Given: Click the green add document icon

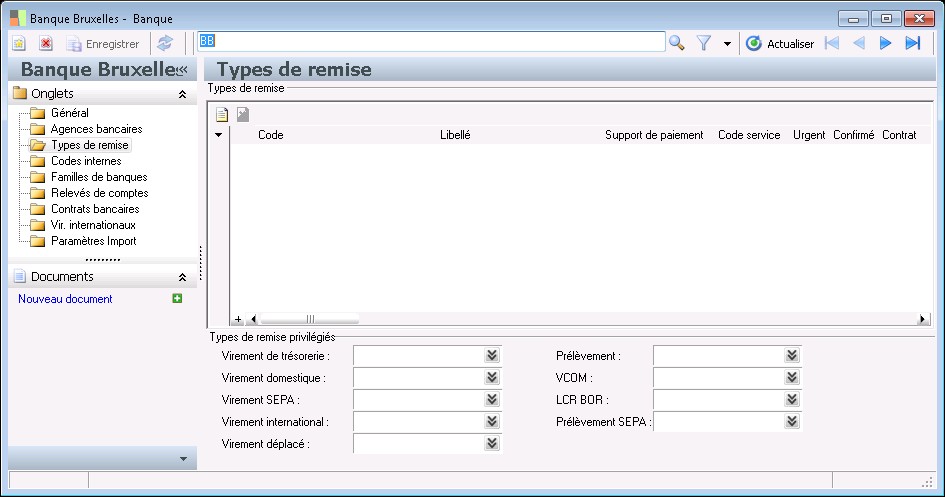Looking at the screenshot, I should tap(177, 298).
